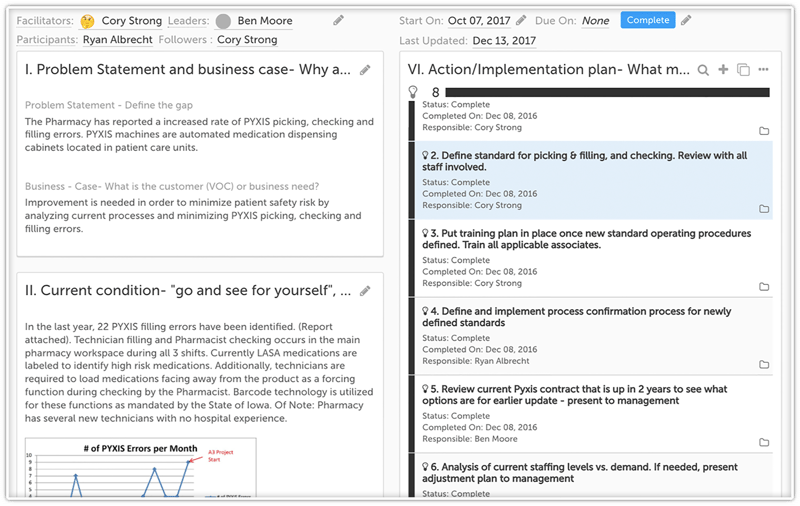Open facilitator Cory Strong's profile link
800x506 pixels.
[132, 21]
